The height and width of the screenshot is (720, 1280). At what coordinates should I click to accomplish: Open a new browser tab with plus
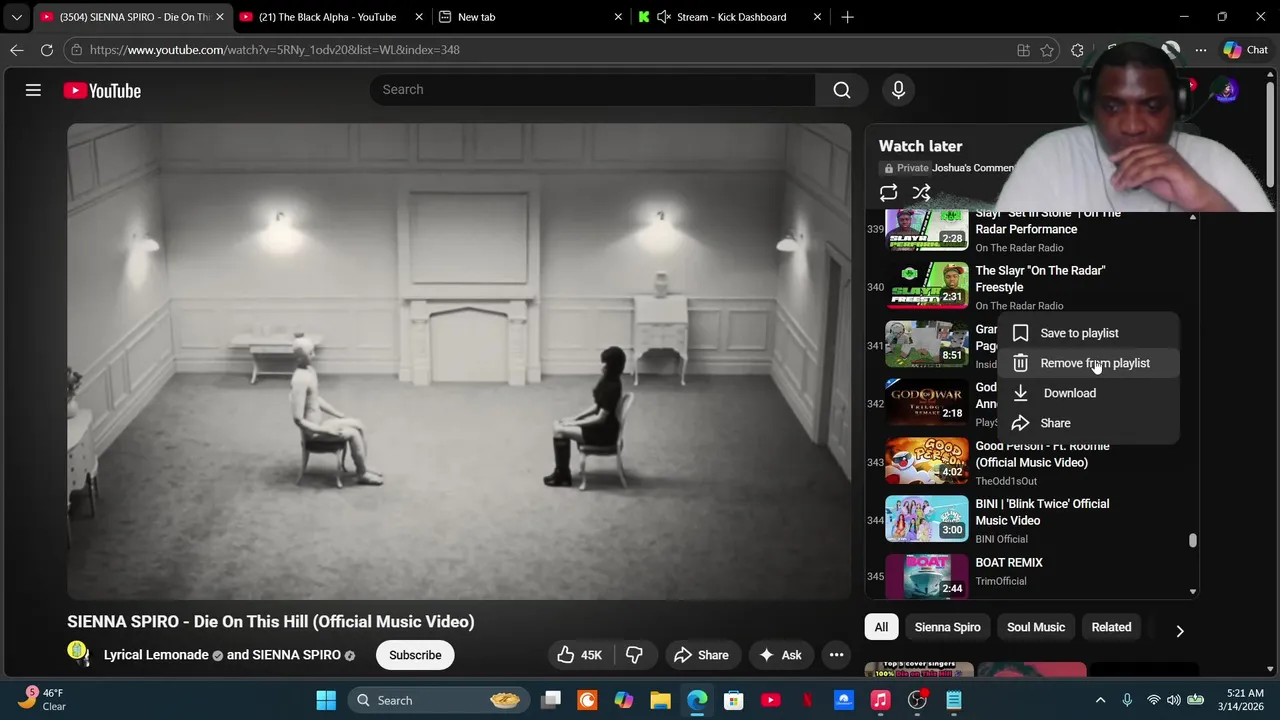tap(847, 17)
